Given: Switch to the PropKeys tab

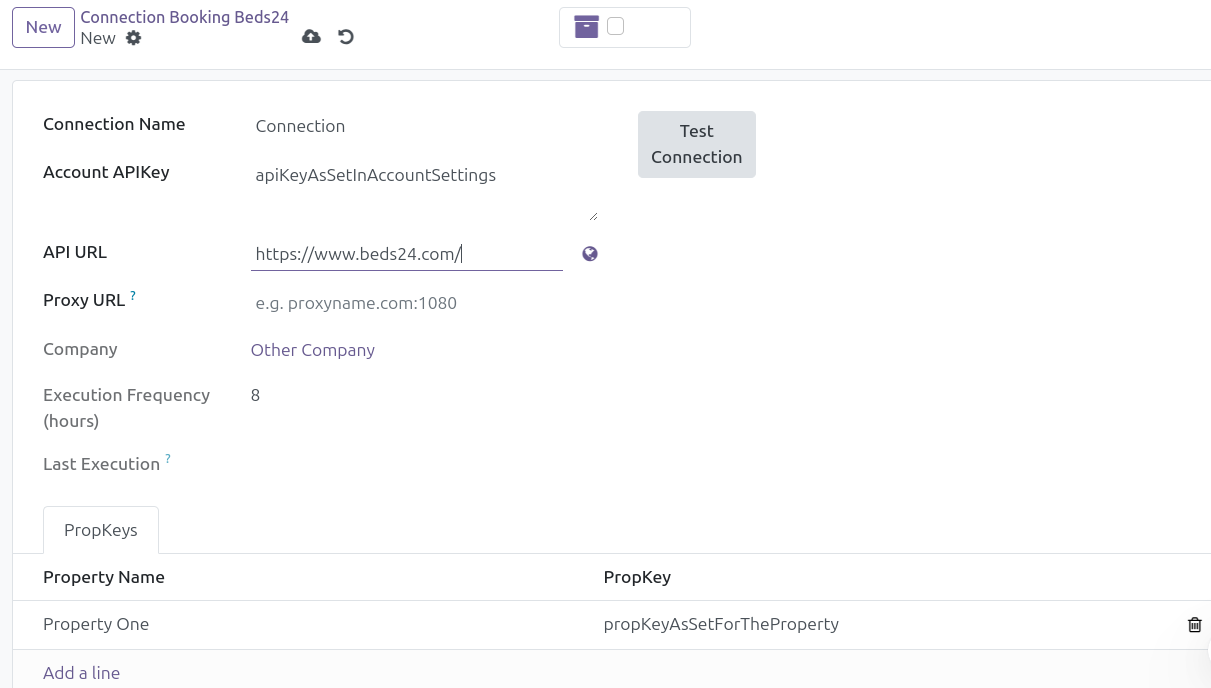Looking at the screenshot, I should [101, 530].
